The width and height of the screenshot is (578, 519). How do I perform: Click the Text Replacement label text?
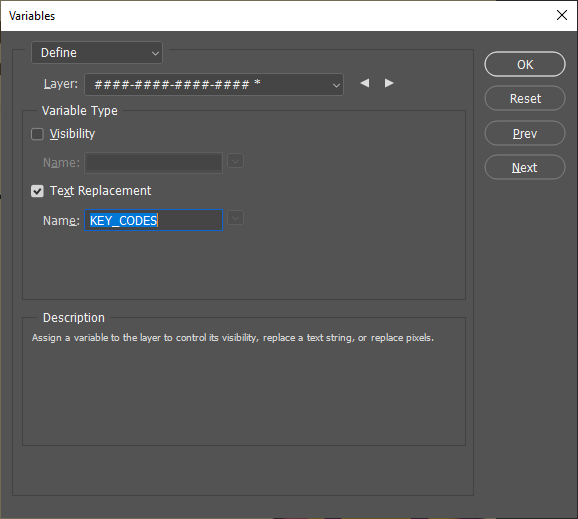click(100, 191)
